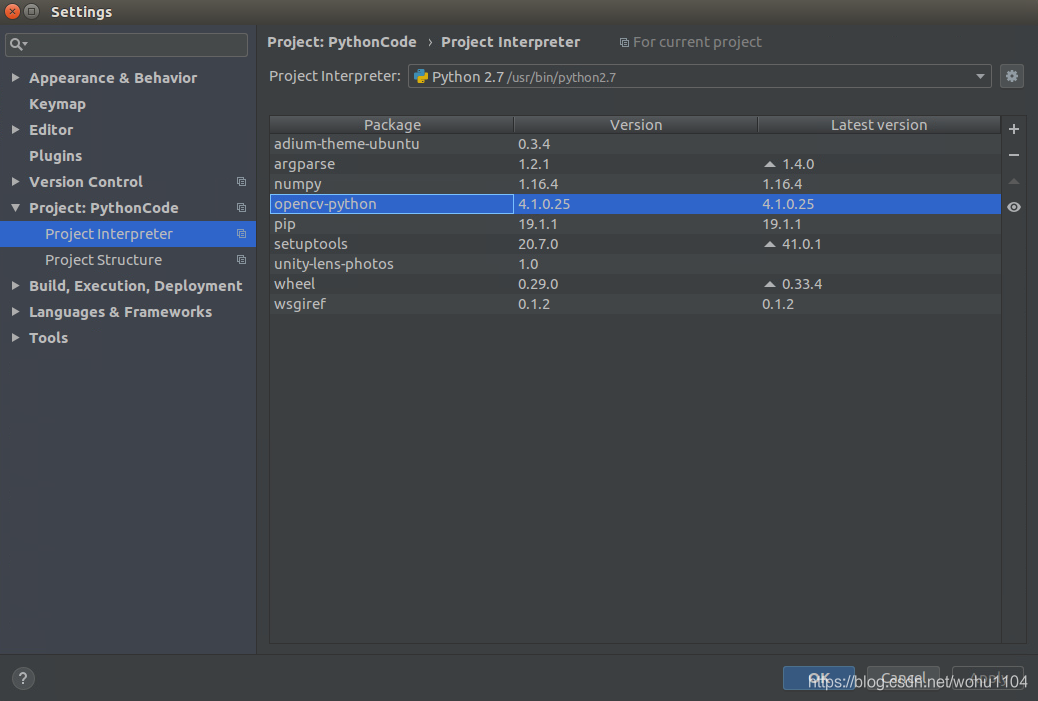This screenshot has height=701, width=1038.
Task: Sort by Version column header
Action: pyautogui.click(x=636, y=124)
